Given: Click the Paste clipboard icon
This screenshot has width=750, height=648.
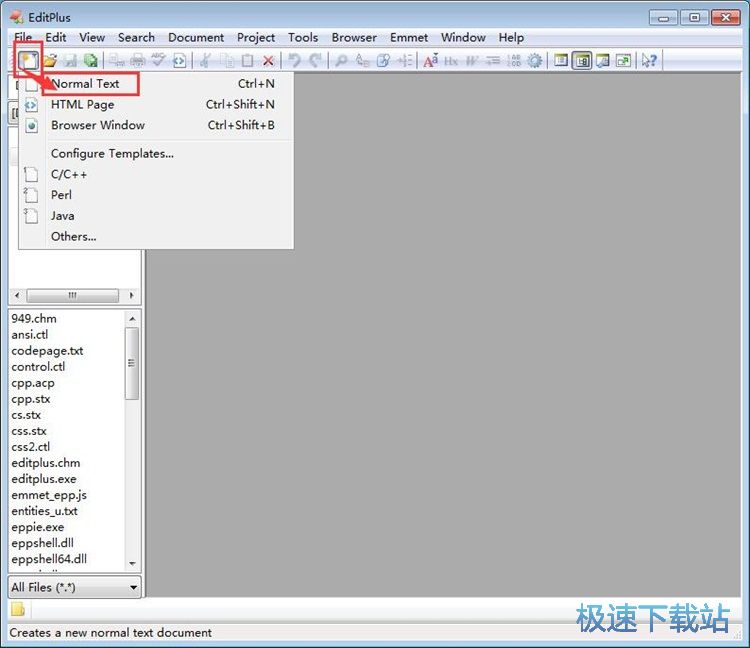Looking at the screenshot, I should pos(247,61).
